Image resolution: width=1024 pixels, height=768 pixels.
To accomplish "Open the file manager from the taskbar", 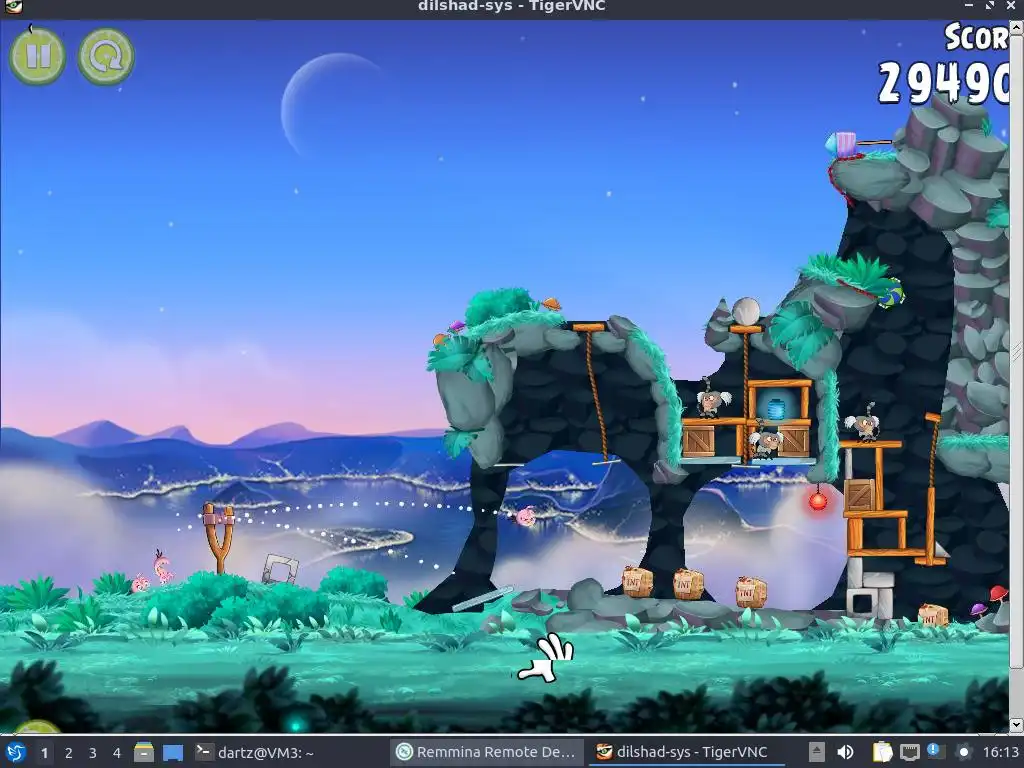I will click(144, 752).
